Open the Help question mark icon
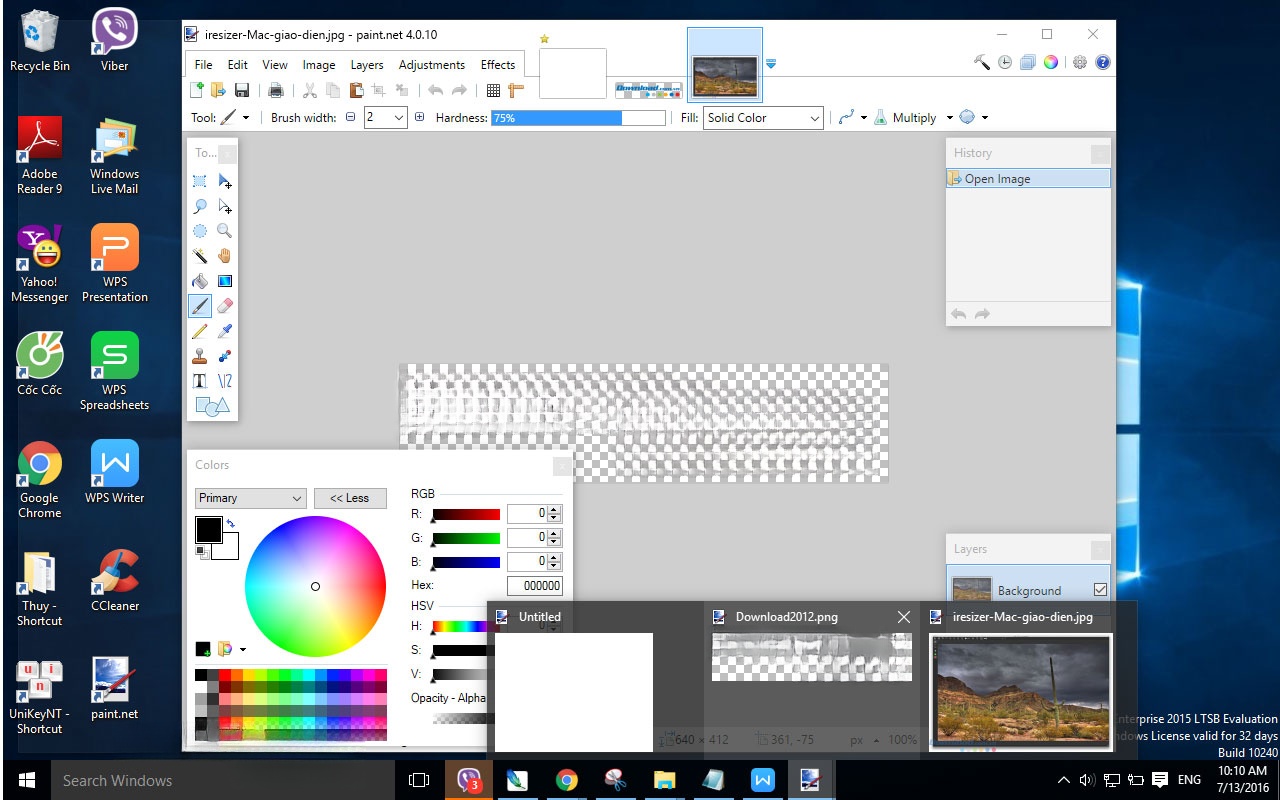Screen dimensions: 1280x800 click(1103, 62)
